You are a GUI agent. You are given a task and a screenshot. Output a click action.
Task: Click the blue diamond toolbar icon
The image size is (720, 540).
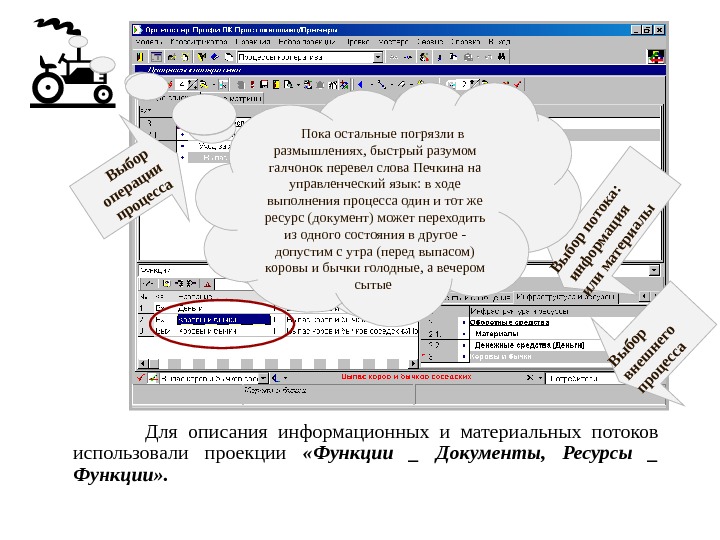pos(214,57)
